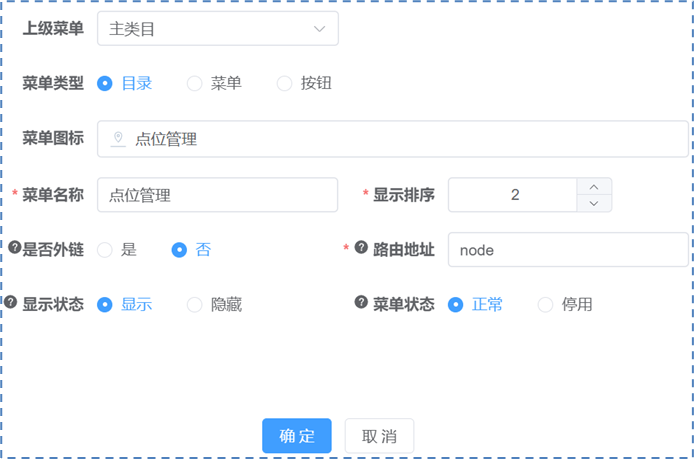Image resolution: width=694 pixels, height=459 pixels.
Task: Select 目录 menu type radio
Action: click(104, 84)
